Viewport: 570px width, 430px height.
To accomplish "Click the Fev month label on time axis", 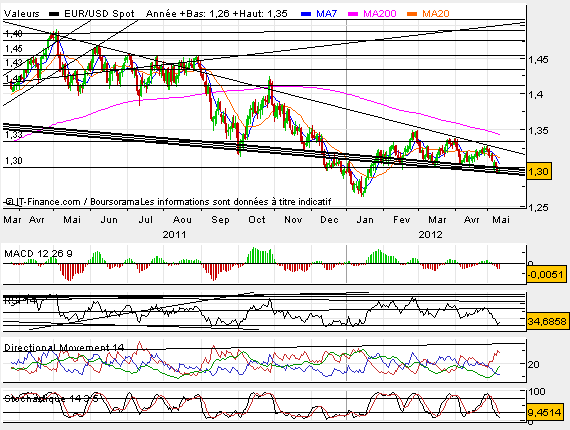I will 402,220.
